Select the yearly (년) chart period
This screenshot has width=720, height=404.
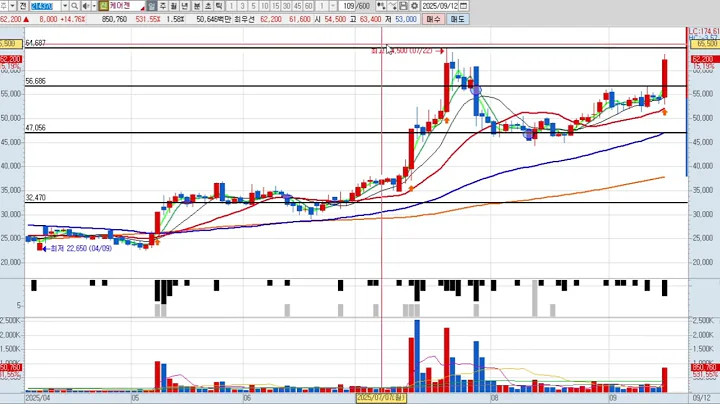click(x=185, y=6)
